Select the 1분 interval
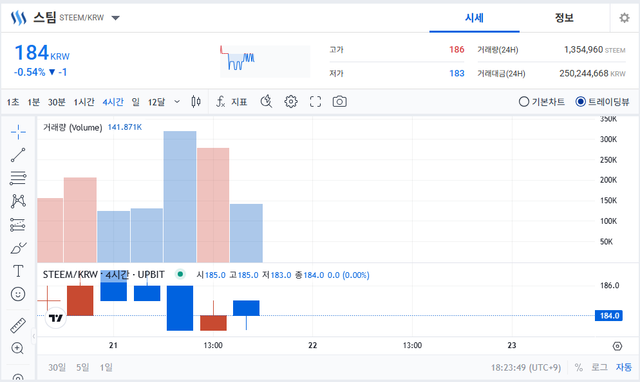 33,102
